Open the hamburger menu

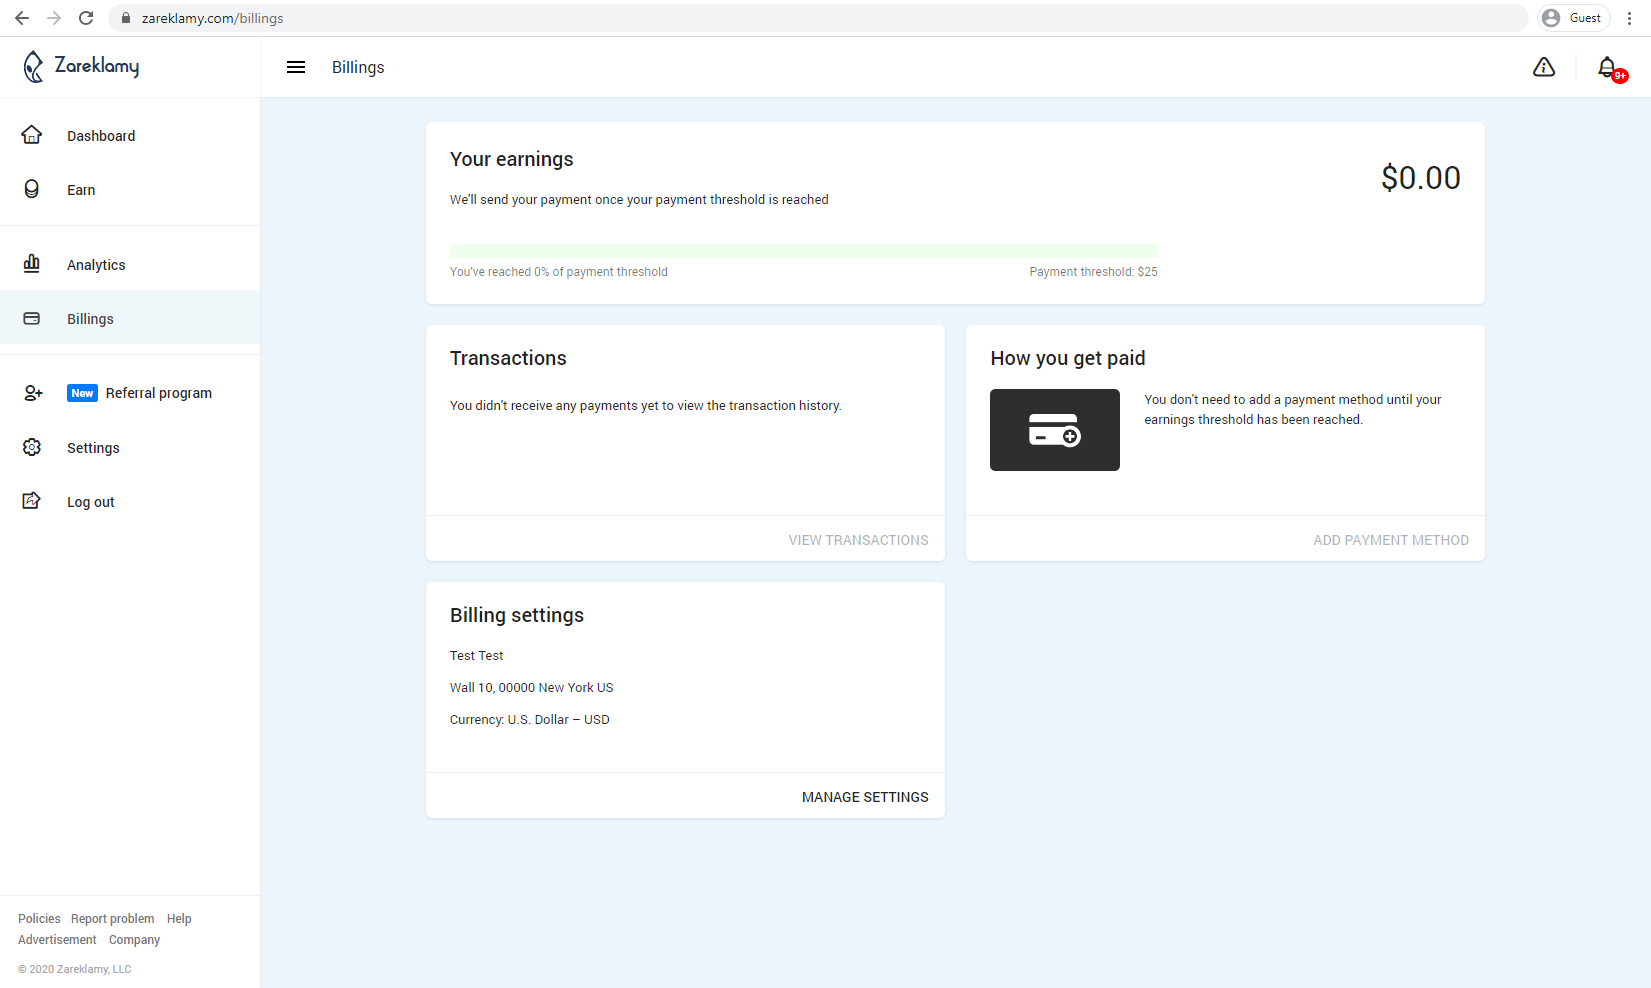pyautogui.click(x=296, y=67)
